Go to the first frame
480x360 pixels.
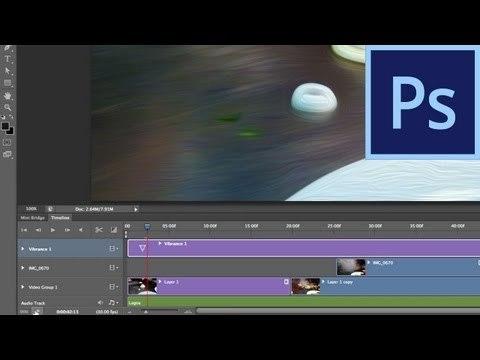[24, 230]
